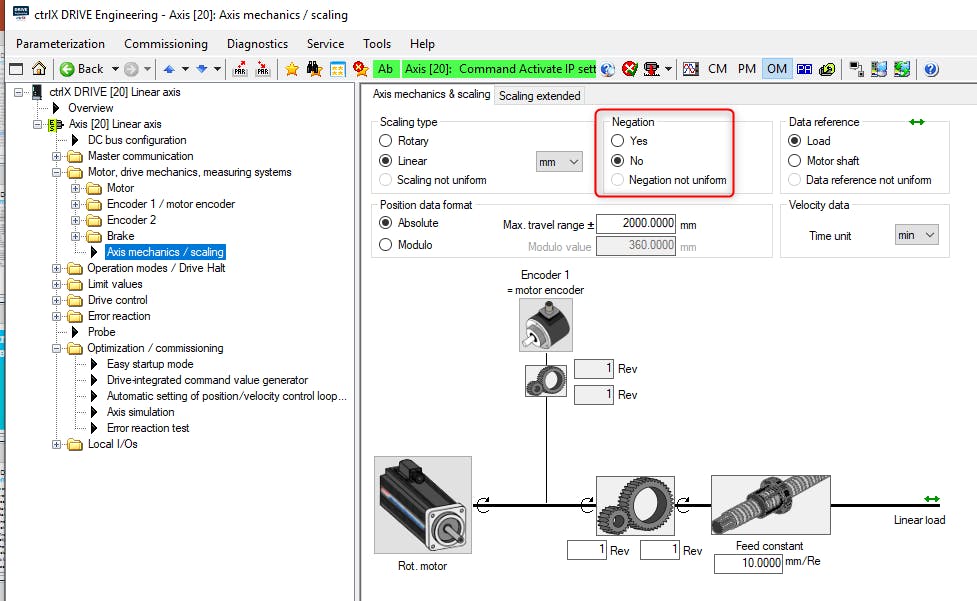Click the PAR load parameters icon with up arrow

[240, 69]
